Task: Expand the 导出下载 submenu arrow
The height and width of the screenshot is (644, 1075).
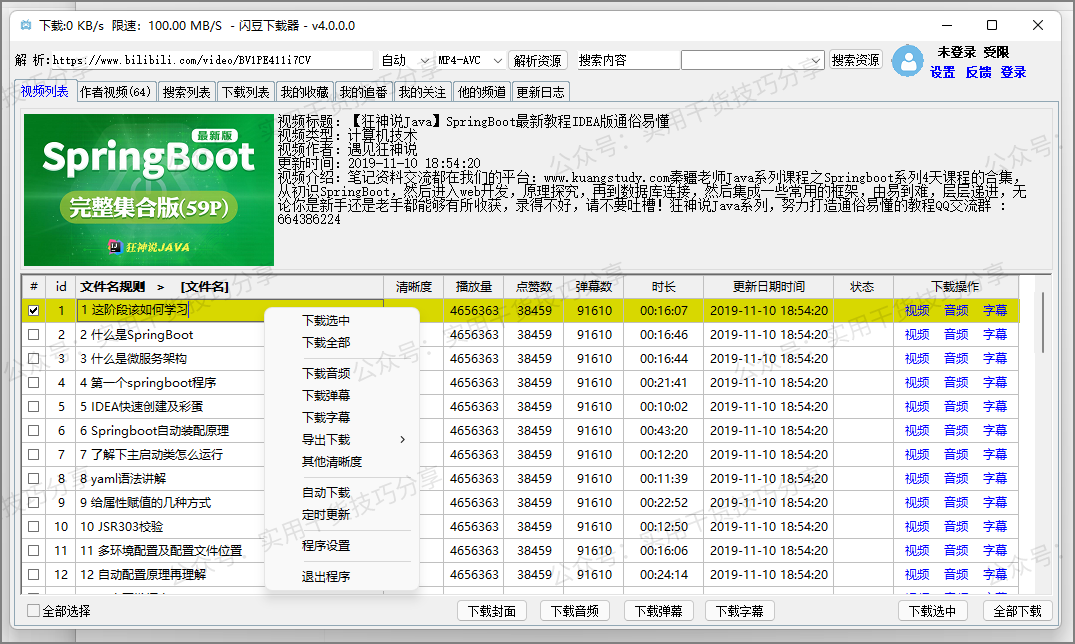Action: click(x=403, y=440)
